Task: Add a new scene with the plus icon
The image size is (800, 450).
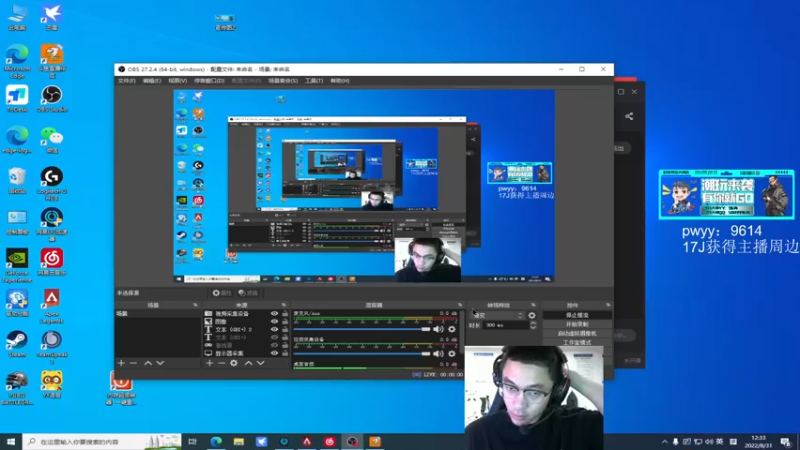Action: pyautogui.click(x=121, y=363)
